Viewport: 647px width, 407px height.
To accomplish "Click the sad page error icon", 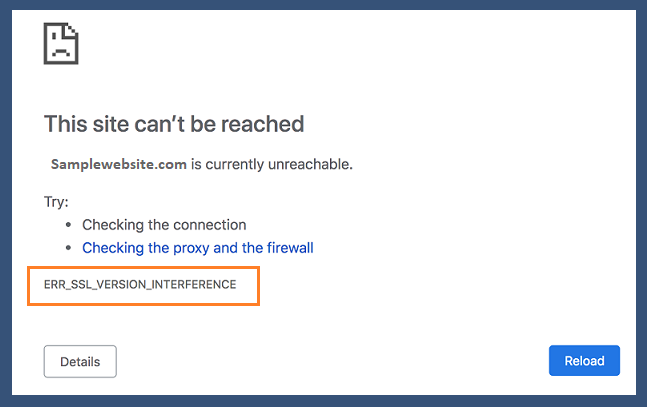I will pyautogui.click(x=61, y=44).
